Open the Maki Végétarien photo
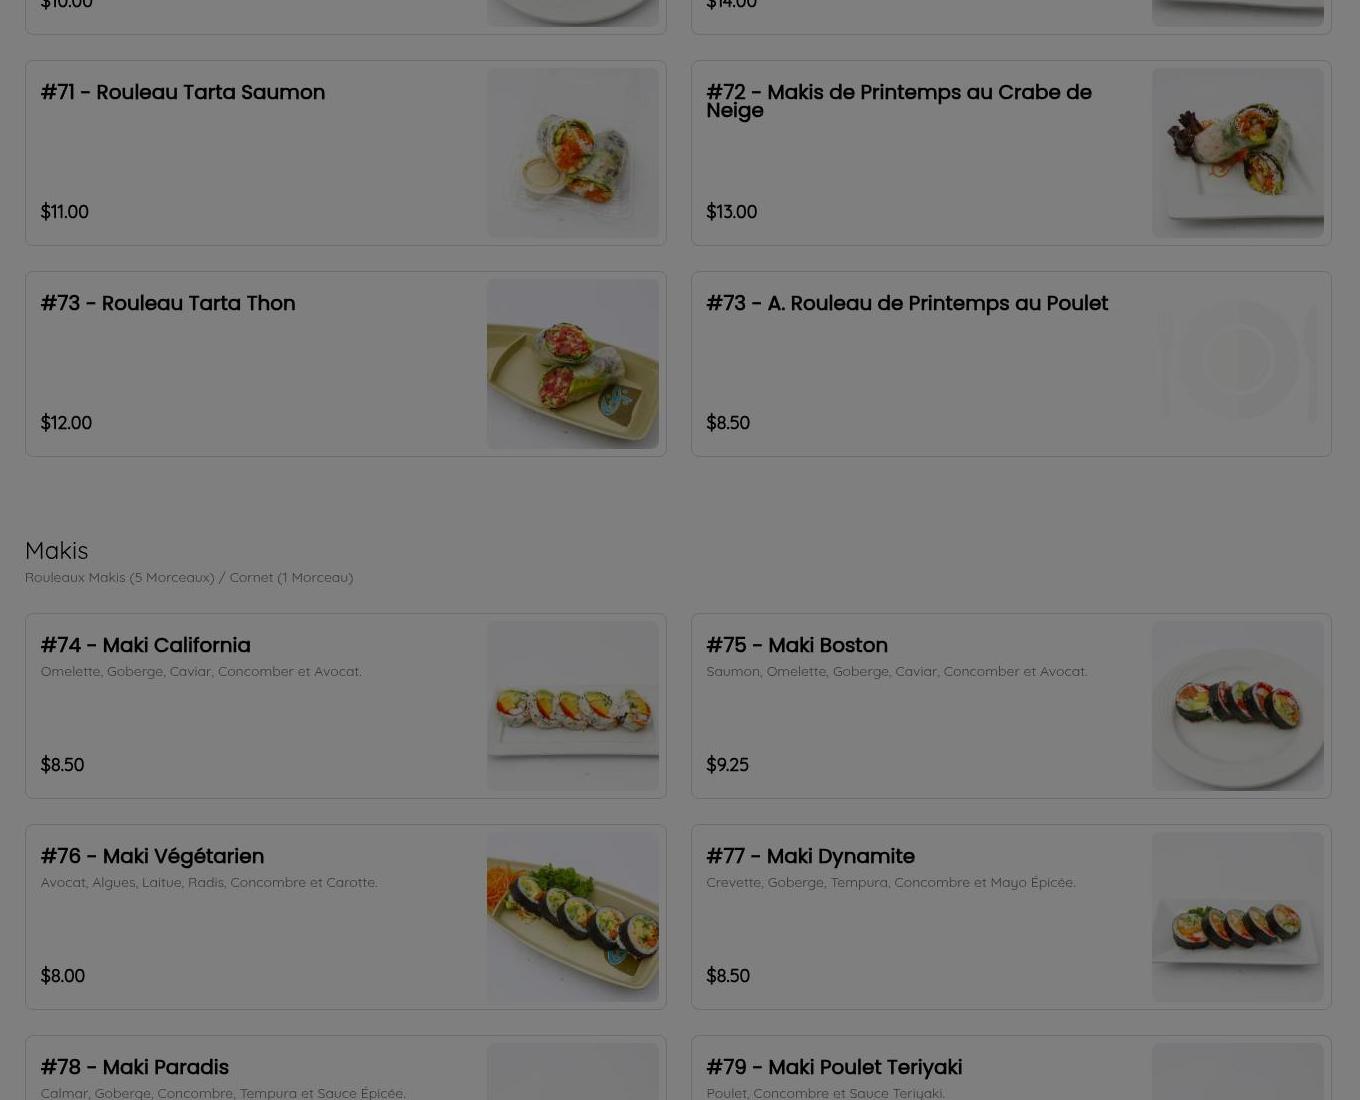 (x=572, y=917)
